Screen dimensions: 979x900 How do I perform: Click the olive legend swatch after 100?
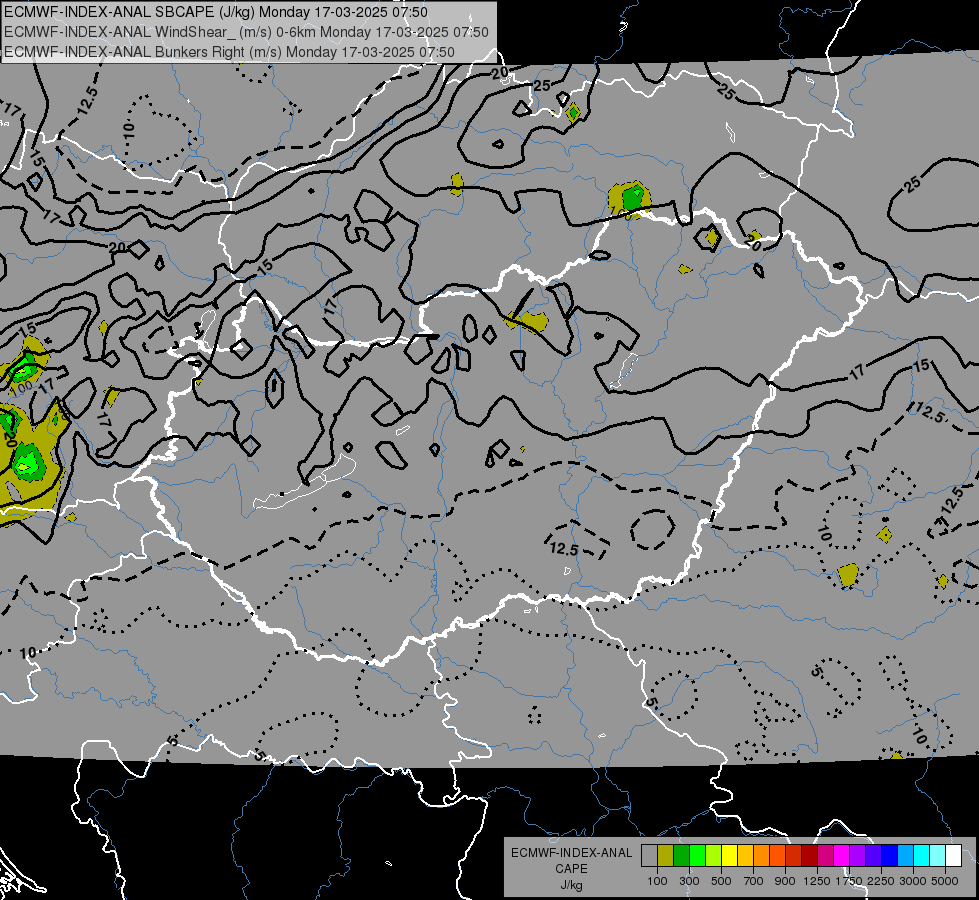coord(666,855)
